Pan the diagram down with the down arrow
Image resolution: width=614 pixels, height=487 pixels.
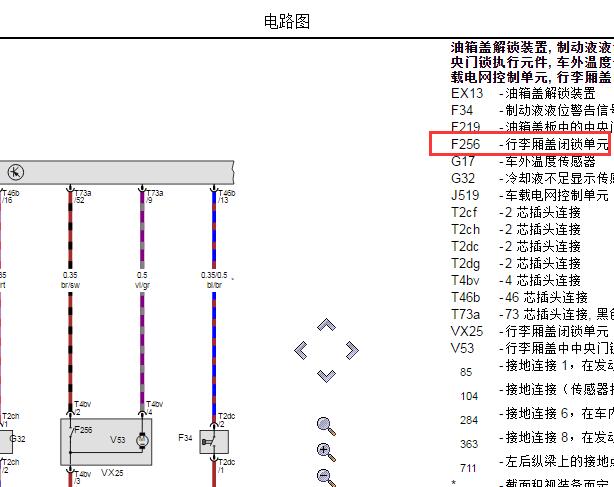pyautogui.click(x=326, y=375)
